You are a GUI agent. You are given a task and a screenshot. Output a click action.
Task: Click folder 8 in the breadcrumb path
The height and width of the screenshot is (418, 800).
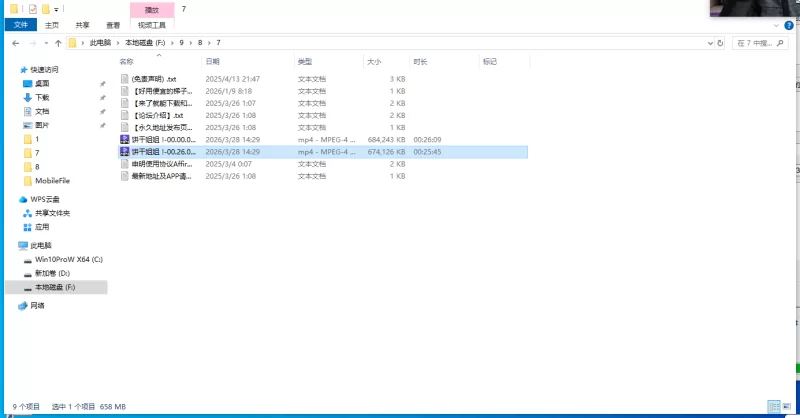[200, 43]
